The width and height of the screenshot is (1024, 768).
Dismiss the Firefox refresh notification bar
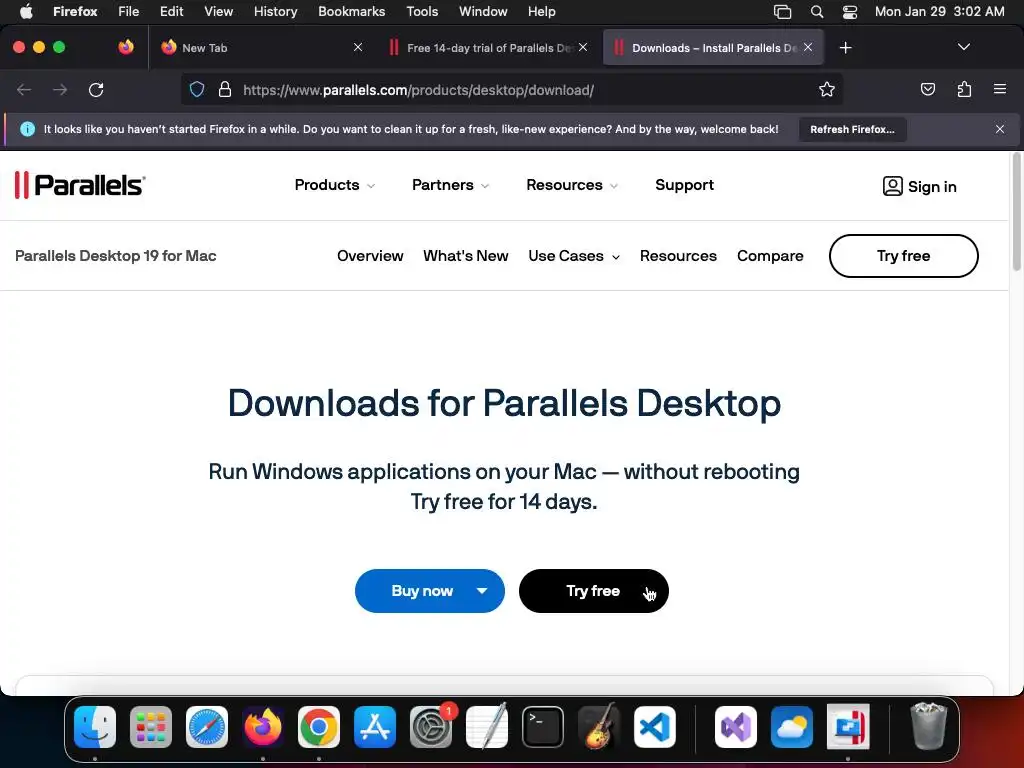click(1000, 129)
